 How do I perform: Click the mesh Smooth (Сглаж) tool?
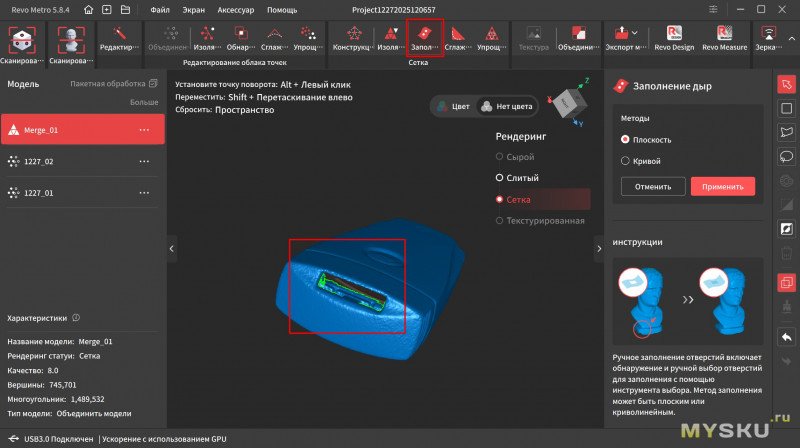click(x=457, y=38)
